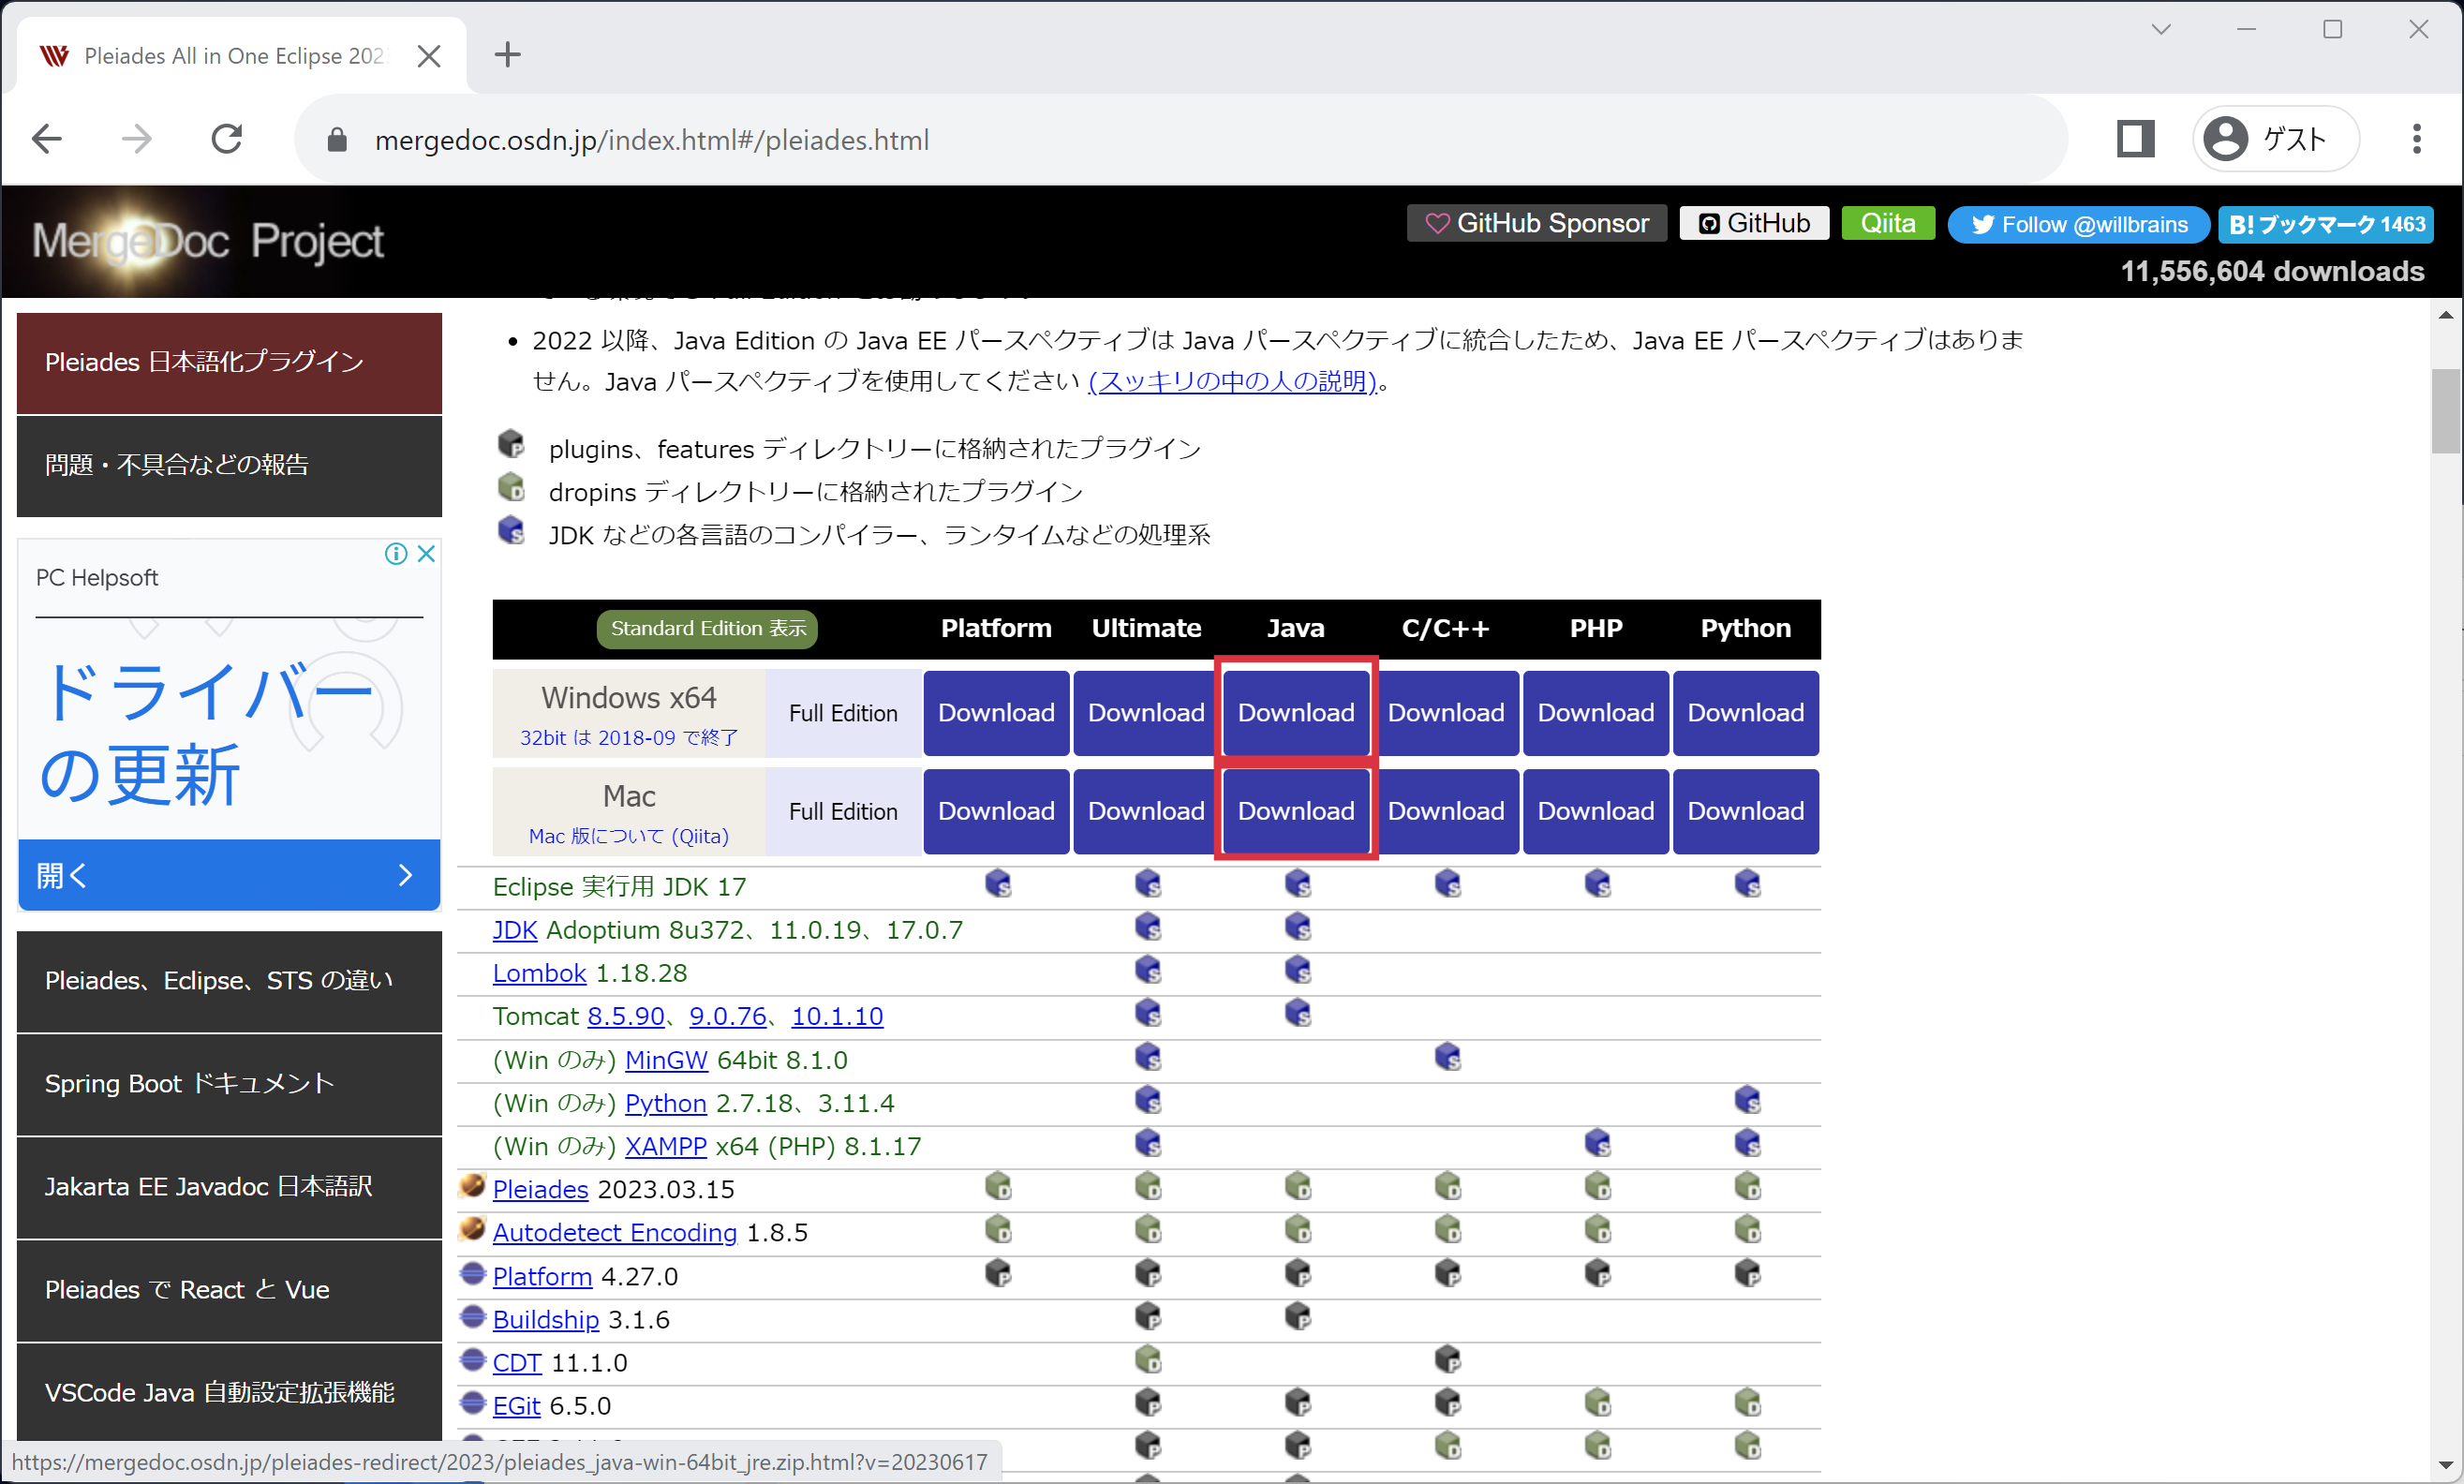Download Windows x64 Java Full Edition

[1296, 713]
